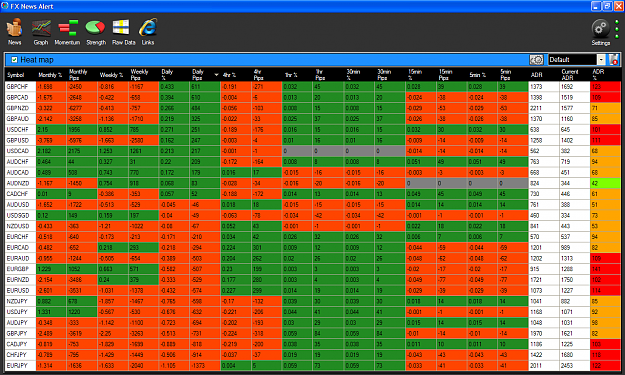Maximize the FX News Alert window
This screenshot has width=625, height=375.
pyautogui.click(x=607, y=6)
